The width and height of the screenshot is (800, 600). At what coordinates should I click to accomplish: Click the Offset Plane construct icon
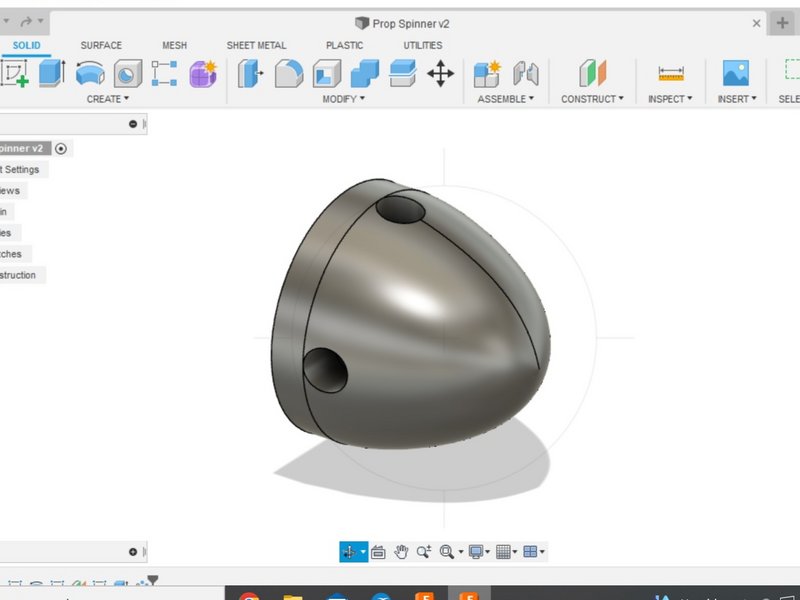point(592,73)
